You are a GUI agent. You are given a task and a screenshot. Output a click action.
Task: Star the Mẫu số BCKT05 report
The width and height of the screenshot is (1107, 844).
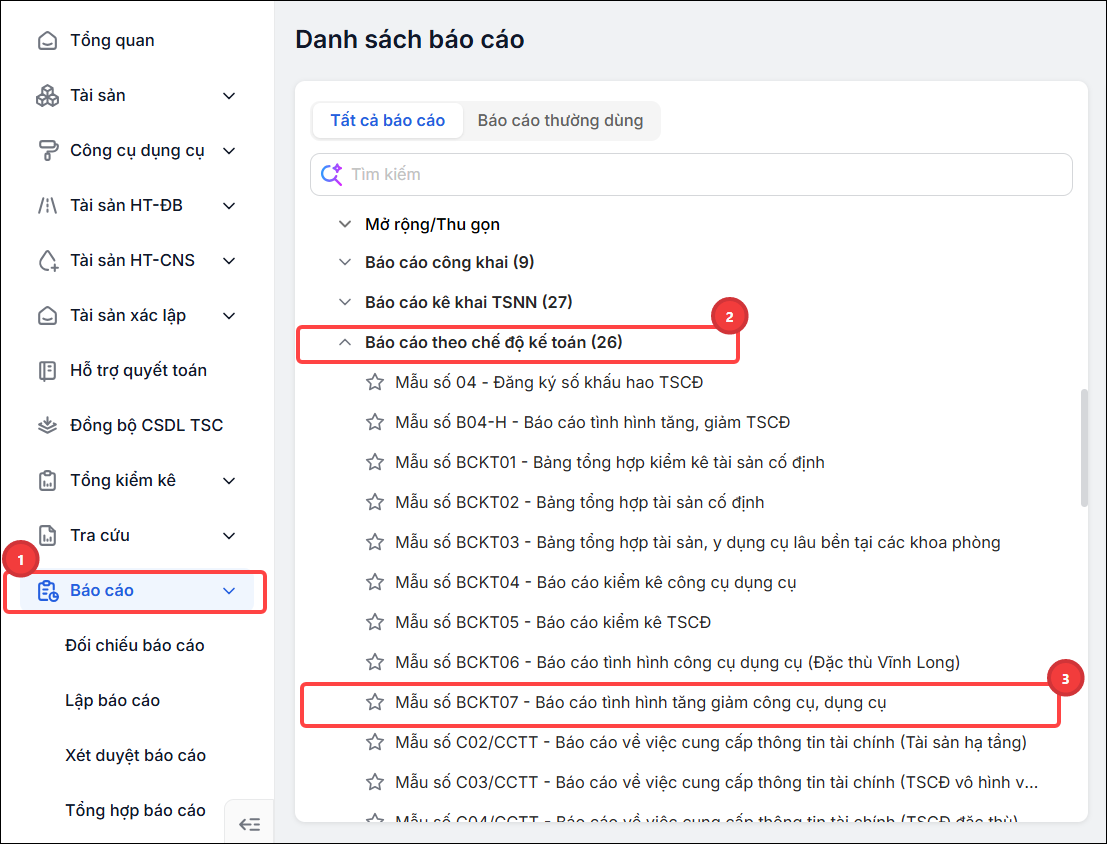tap(375, 622)
